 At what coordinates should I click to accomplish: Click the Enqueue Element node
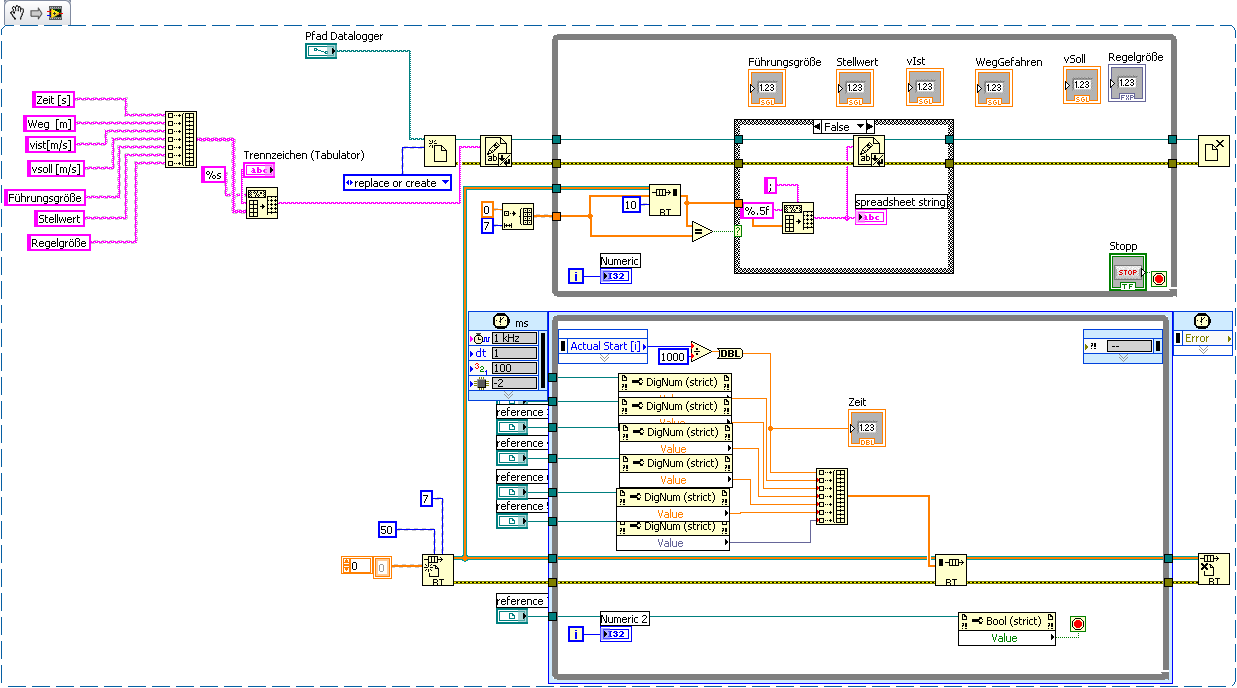(x=951, y=570)
